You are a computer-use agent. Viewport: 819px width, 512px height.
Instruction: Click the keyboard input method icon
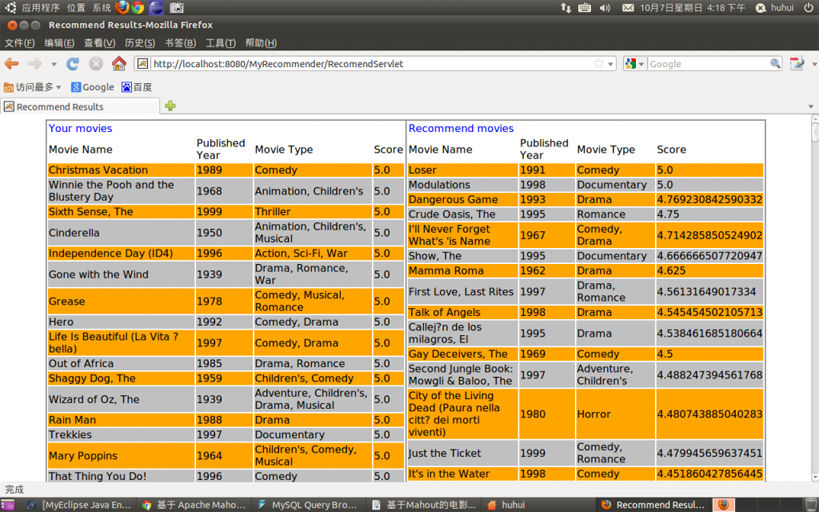(585, 8)
